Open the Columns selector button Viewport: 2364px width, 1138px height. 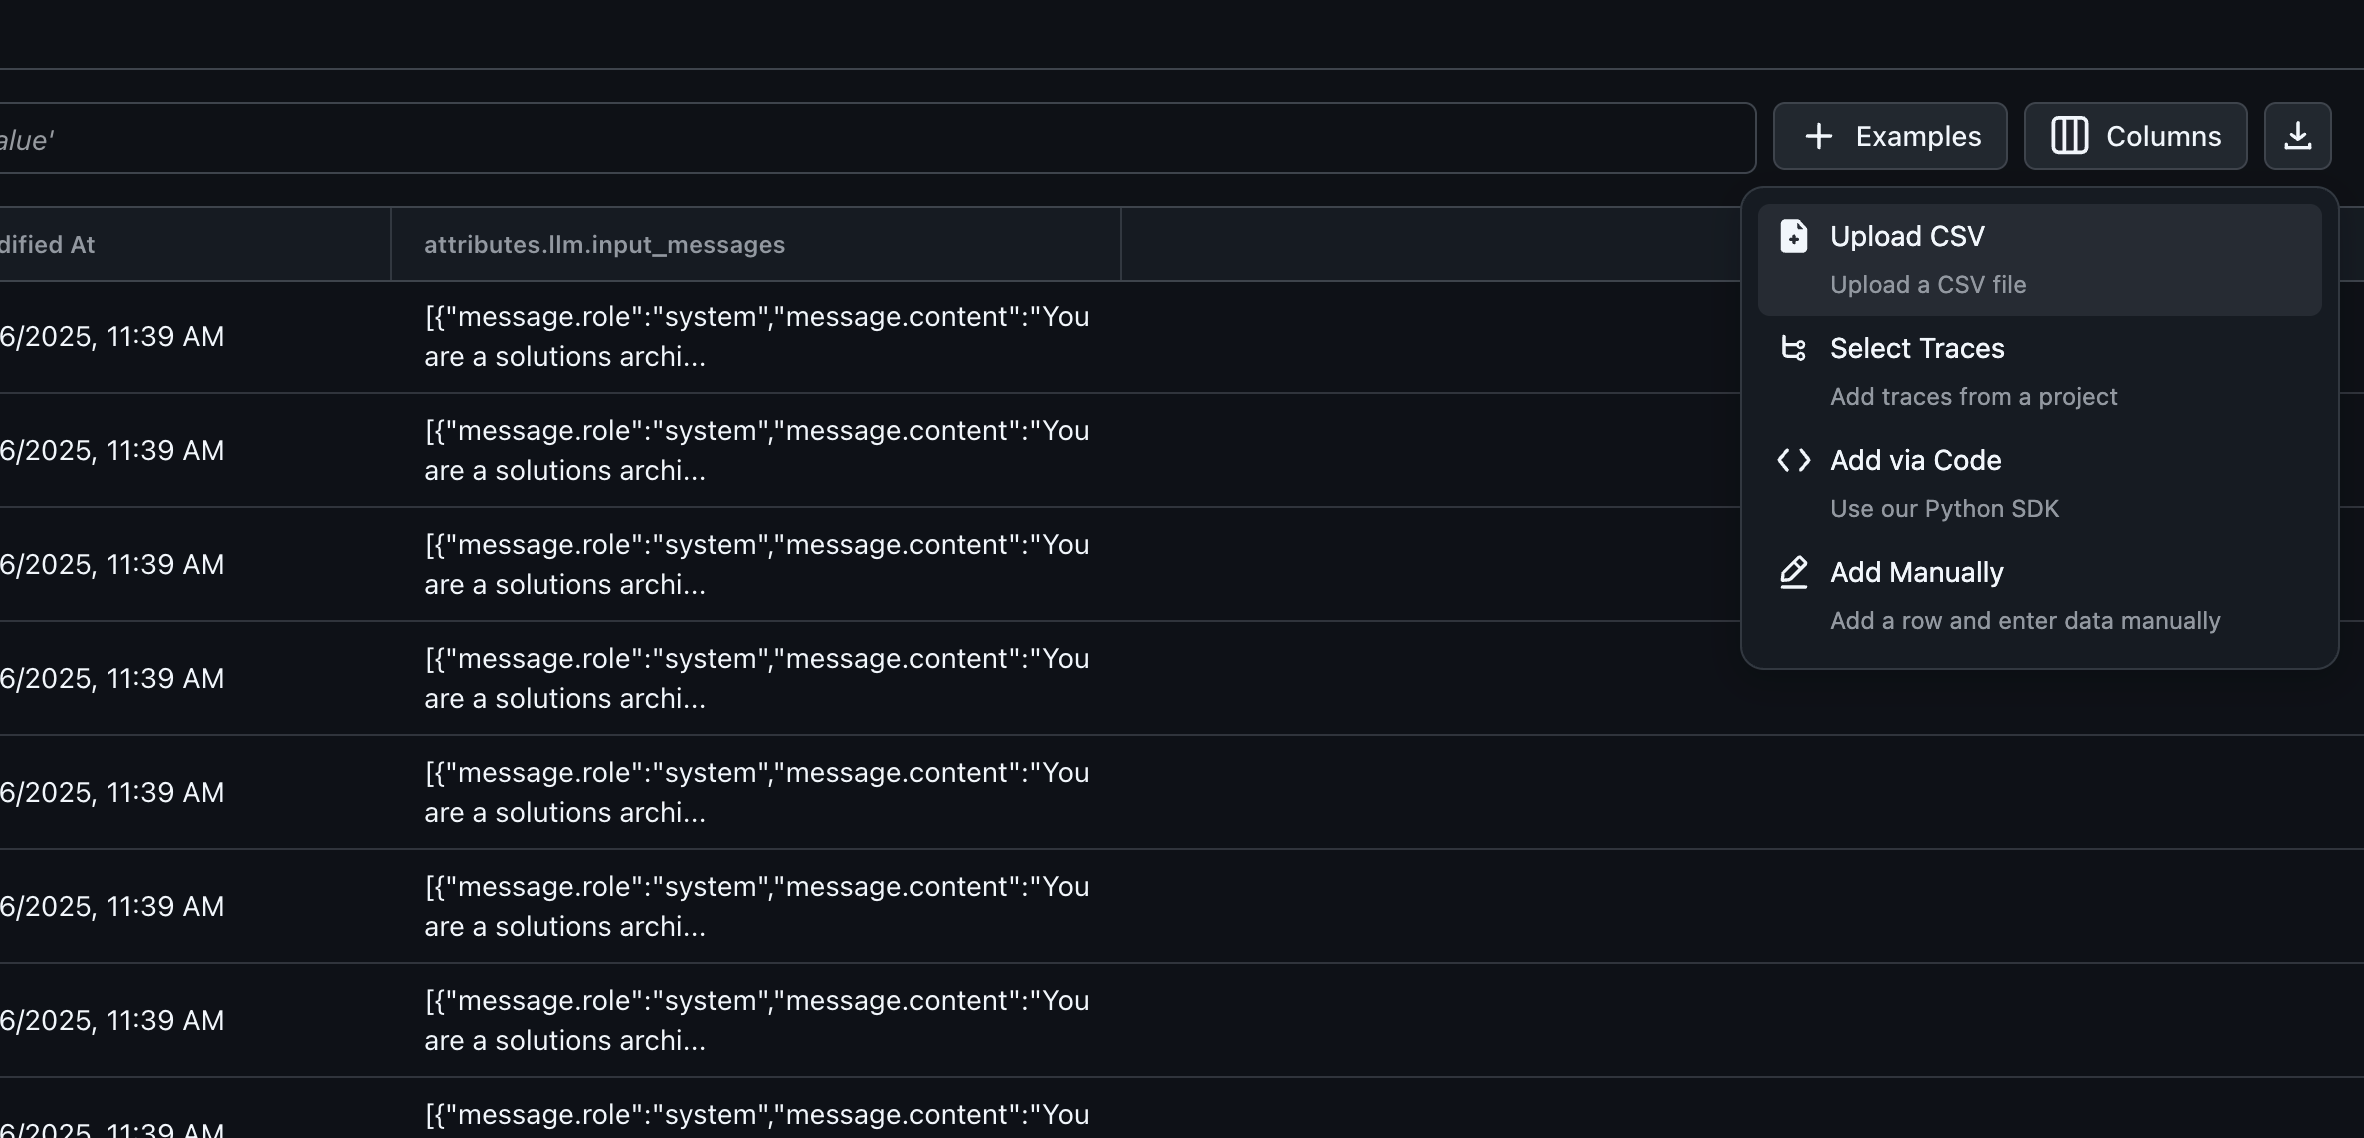(2136, 136)
